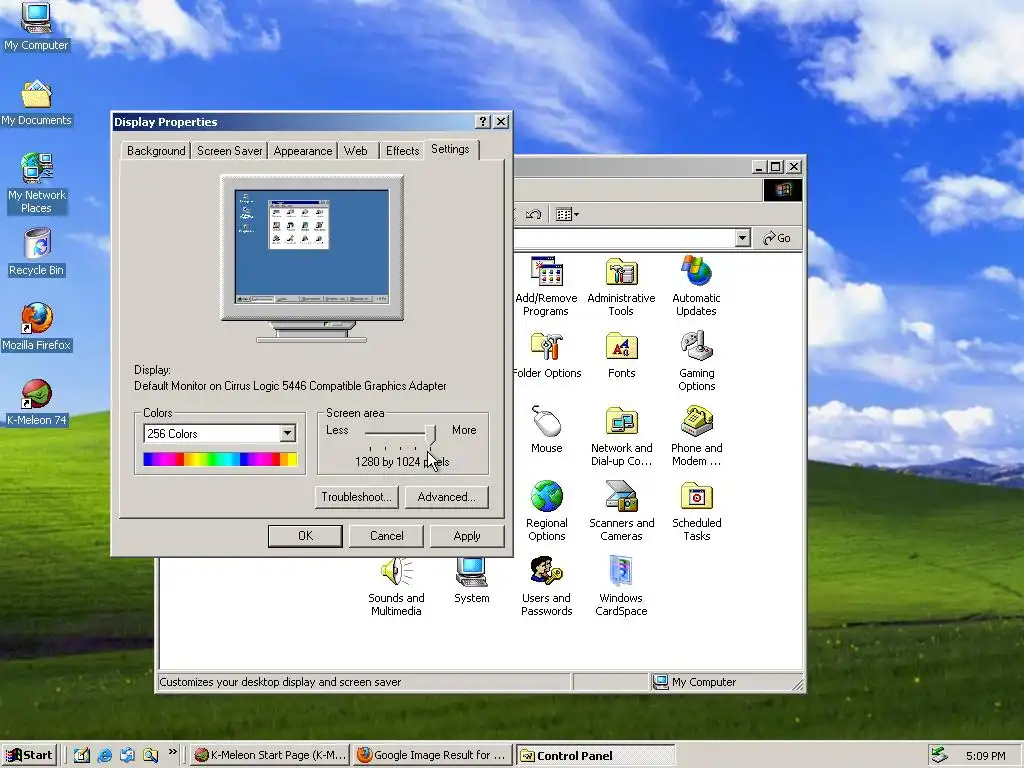Switch to the Effects tab
Viewport: 1024px width, 768px height.
(402, 151)
